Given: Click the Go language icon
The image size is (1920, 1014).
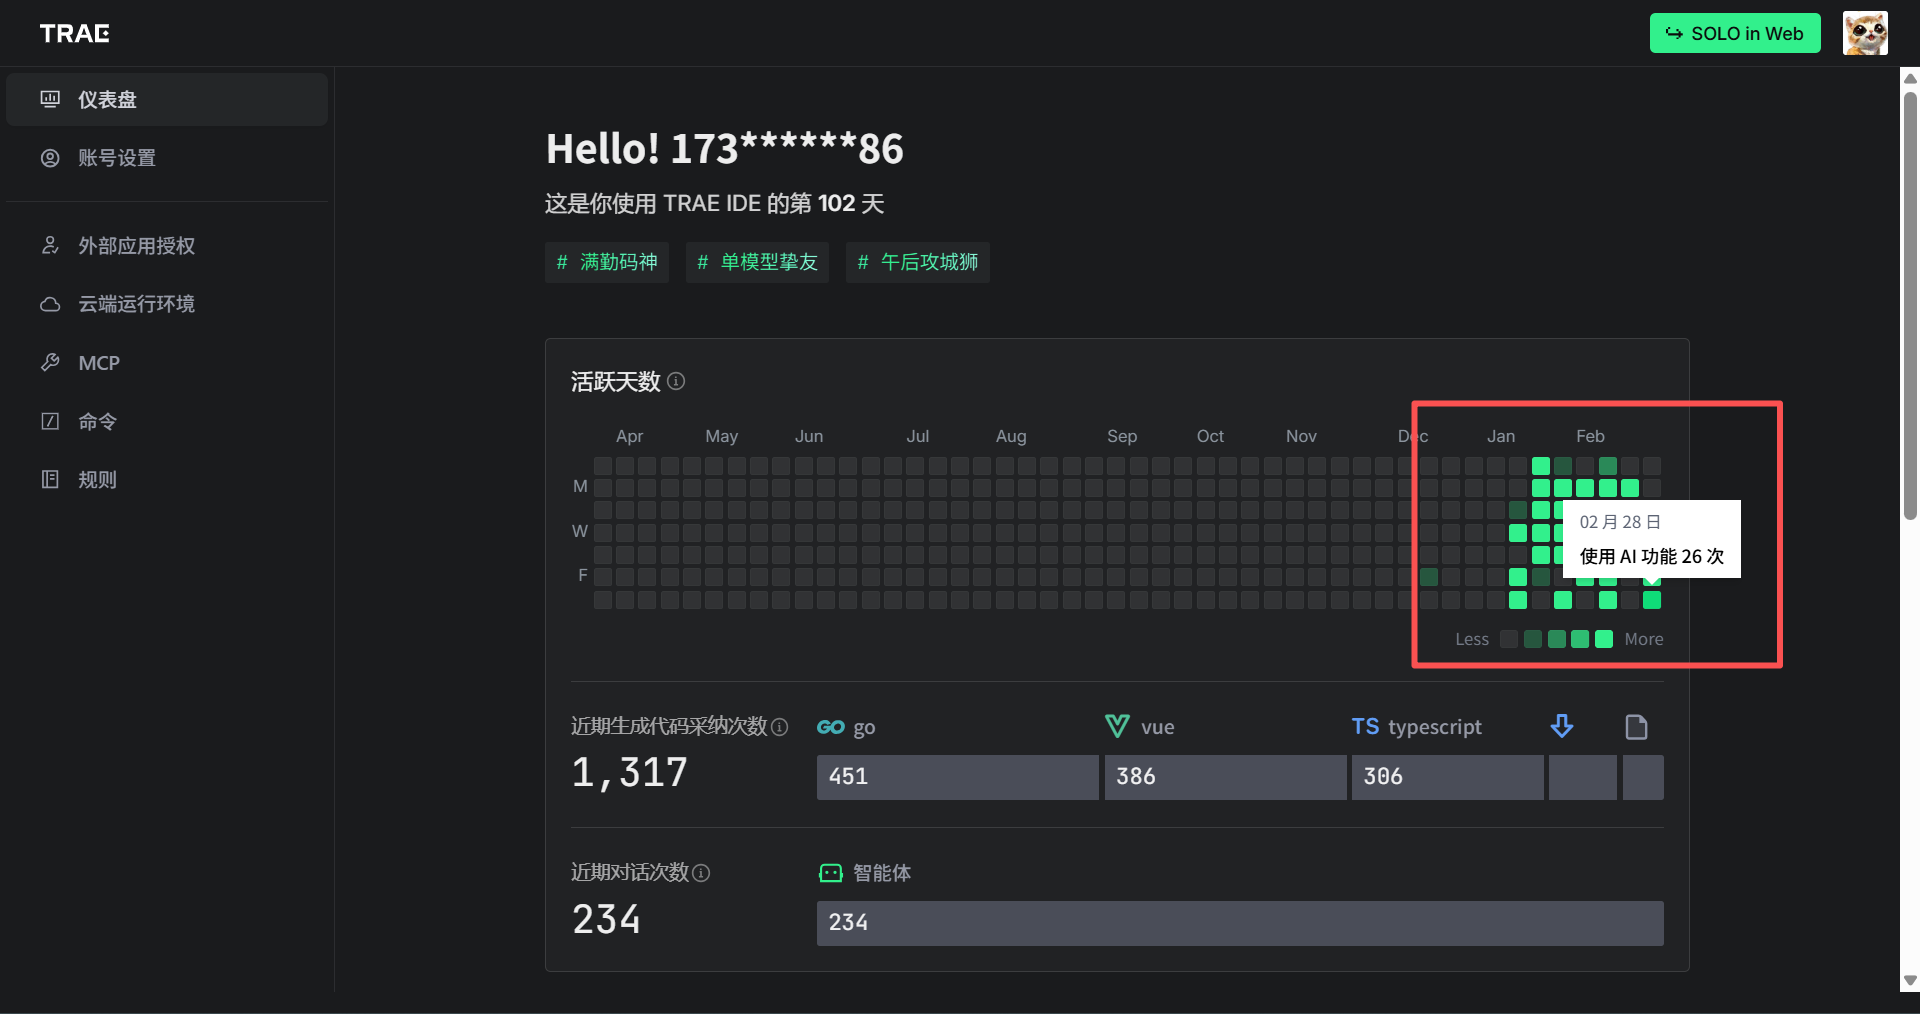Looking at the screenshot, I should point(831,727).
